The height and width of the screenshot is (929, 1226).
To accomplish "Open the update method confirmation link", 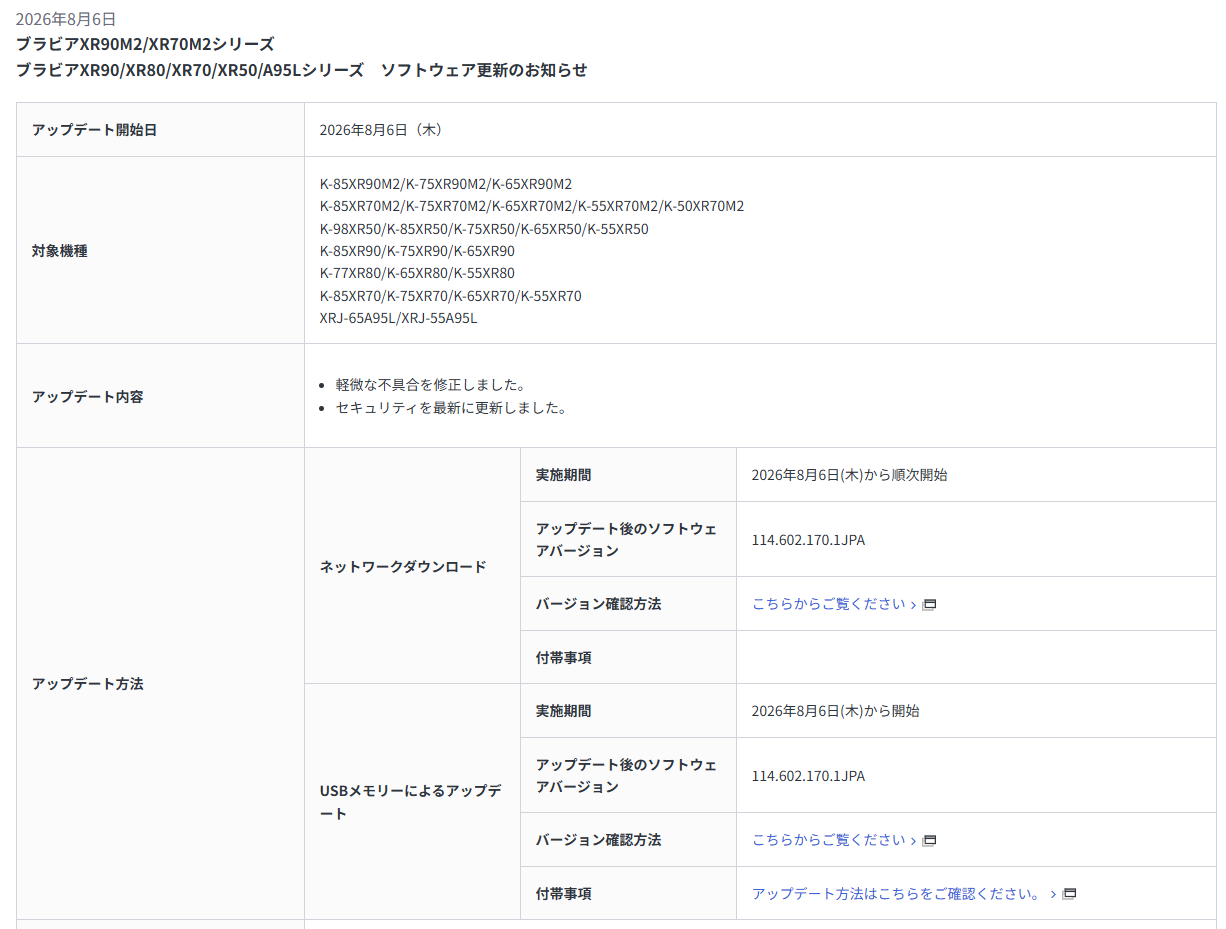I will click(x=897, y=894).
